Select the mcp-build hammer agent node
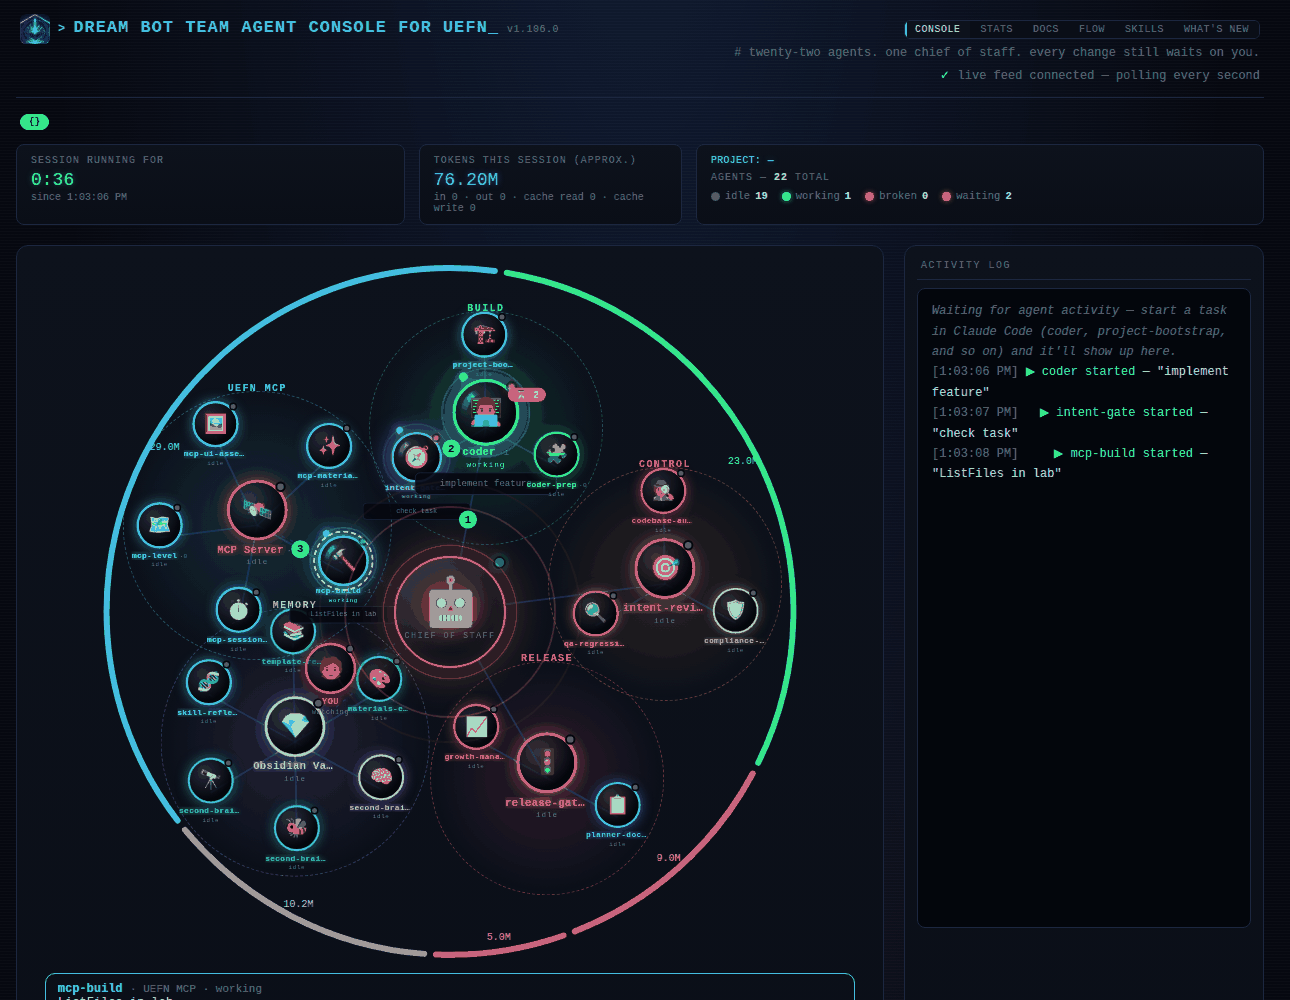This screenshot has width=1290, height=1000. (x=342, y=560)
